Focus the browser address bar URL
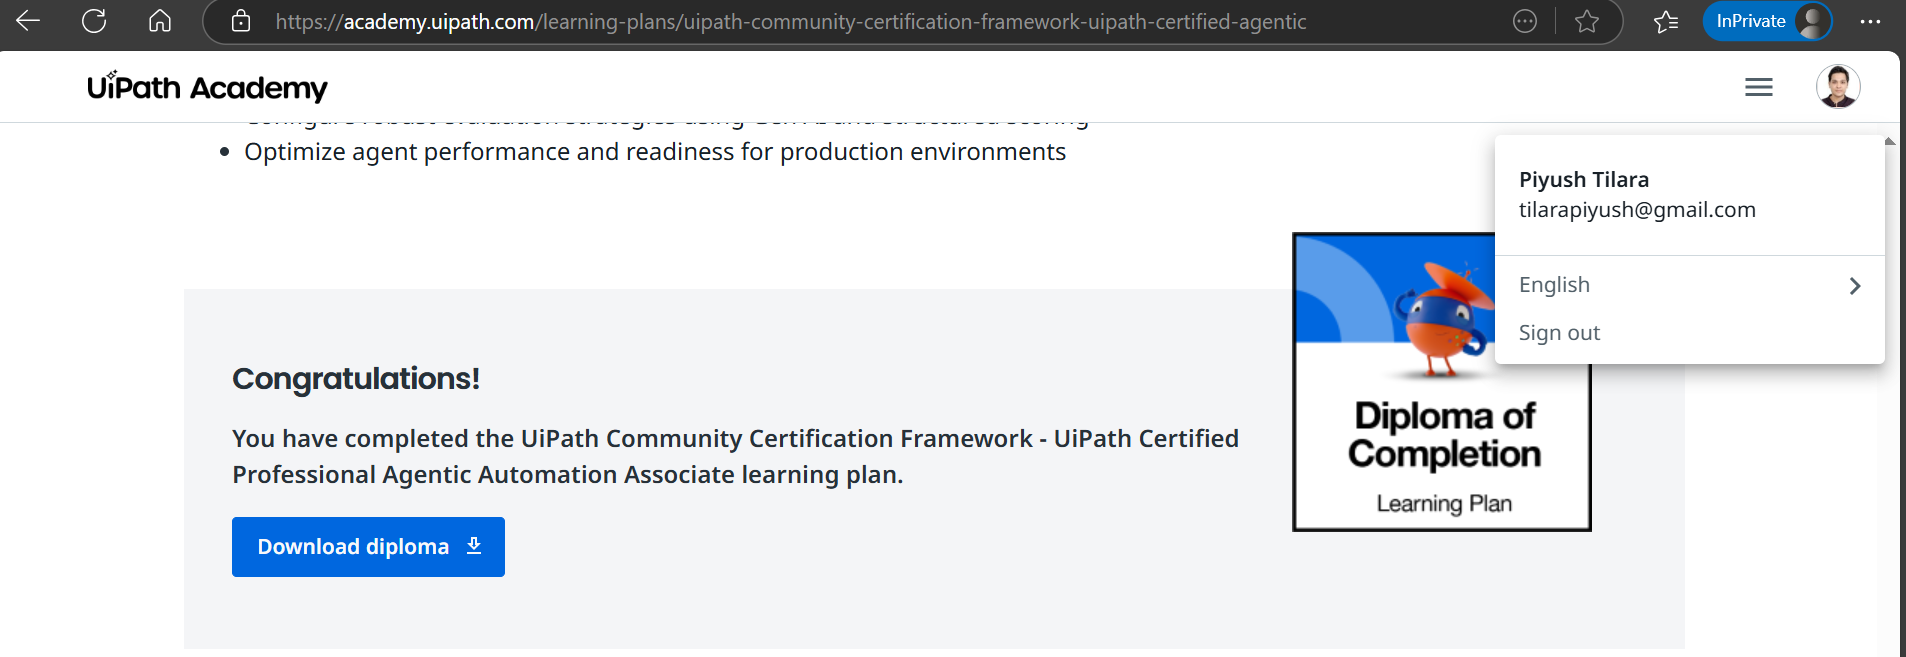 (x=790, y=22)
